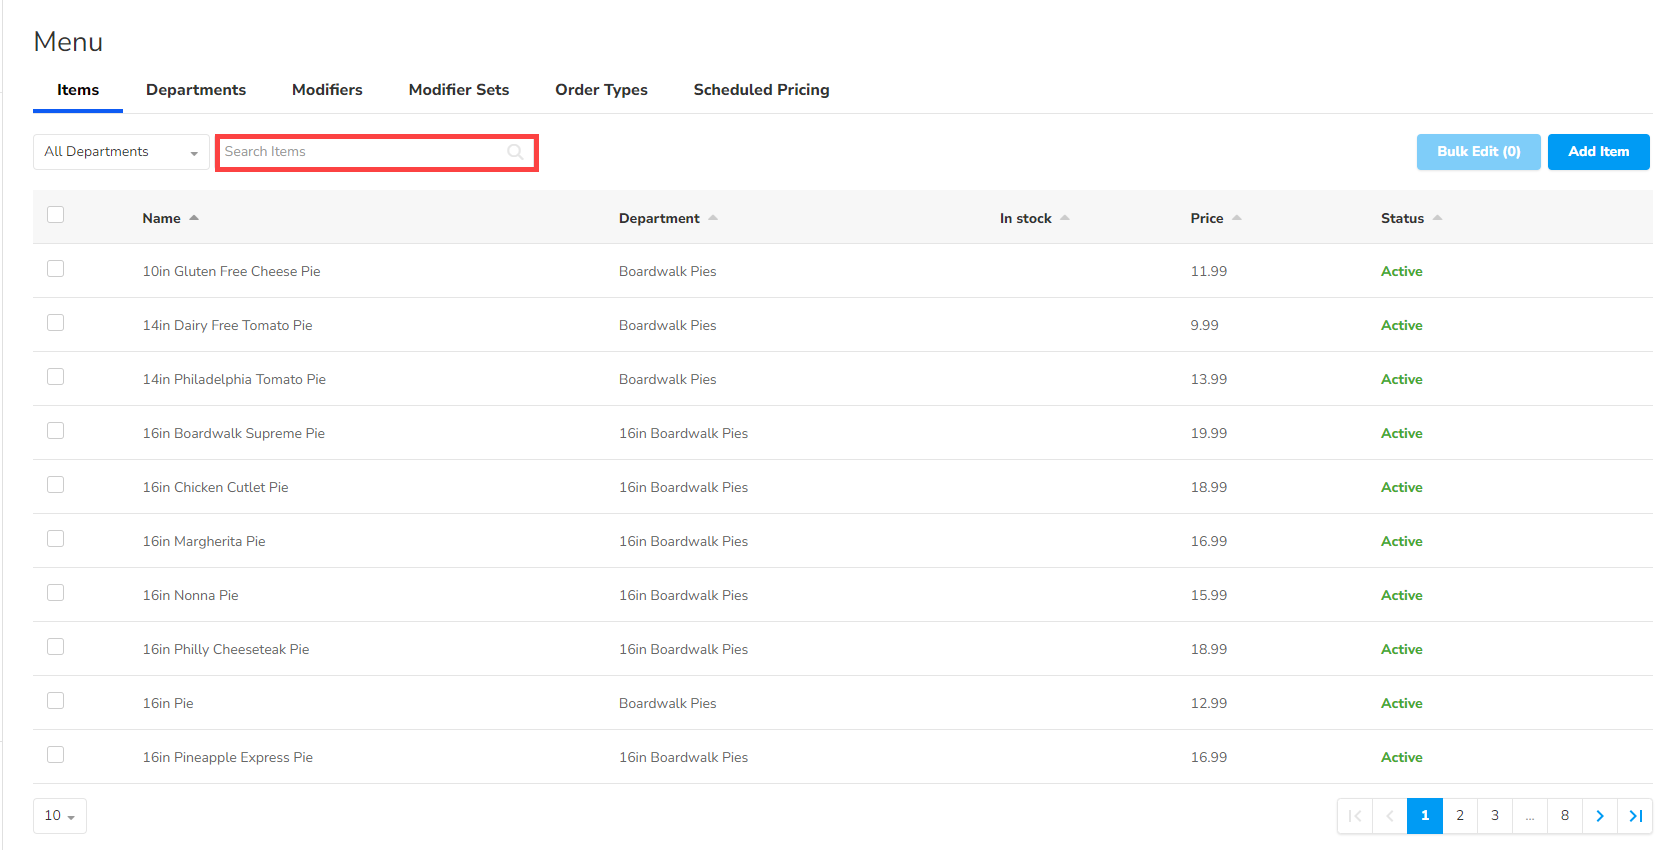
Task: Sort by Name column arrow
Action: pos(194,218)
